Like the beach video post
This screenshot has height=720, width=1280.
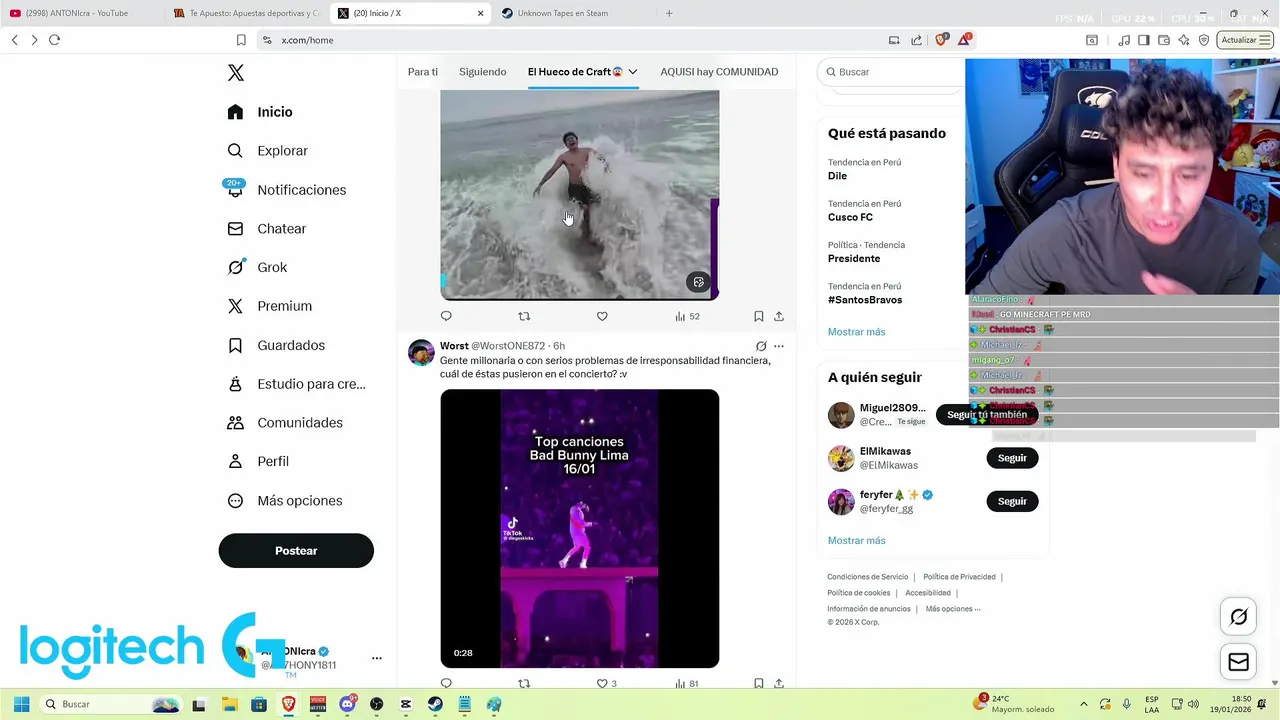pyautogui.click(x=602, y=316)
